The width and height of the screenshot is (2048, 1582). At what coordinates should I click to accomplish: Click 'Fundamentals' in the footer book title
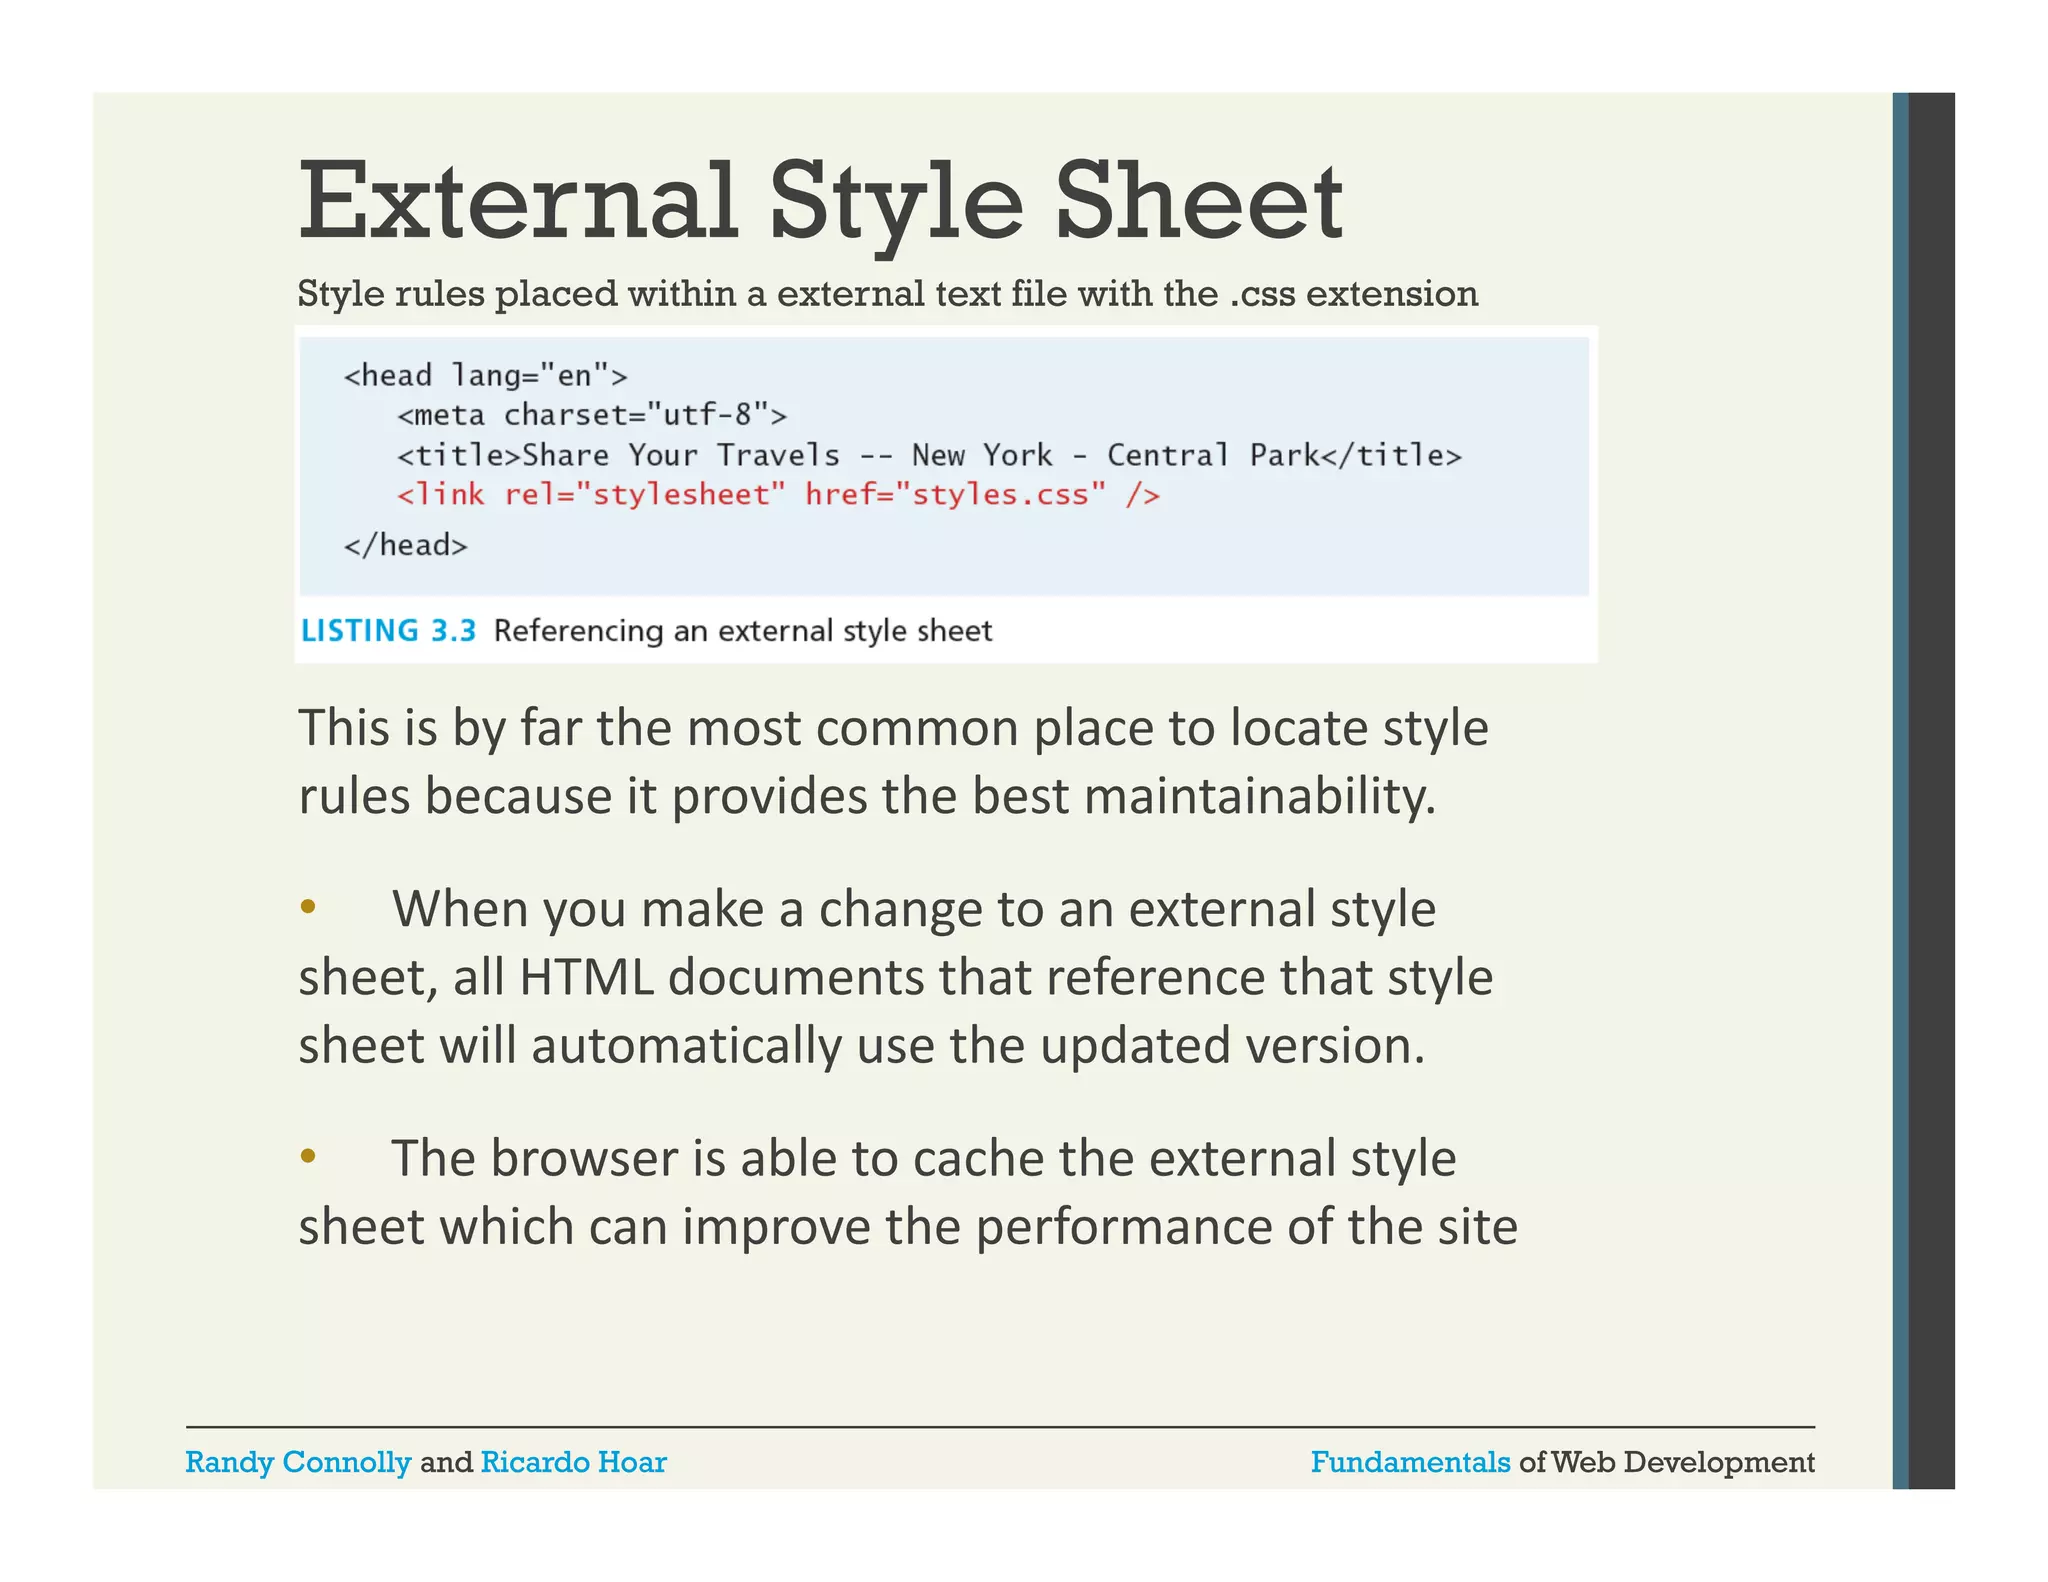coord(1410,1462)
